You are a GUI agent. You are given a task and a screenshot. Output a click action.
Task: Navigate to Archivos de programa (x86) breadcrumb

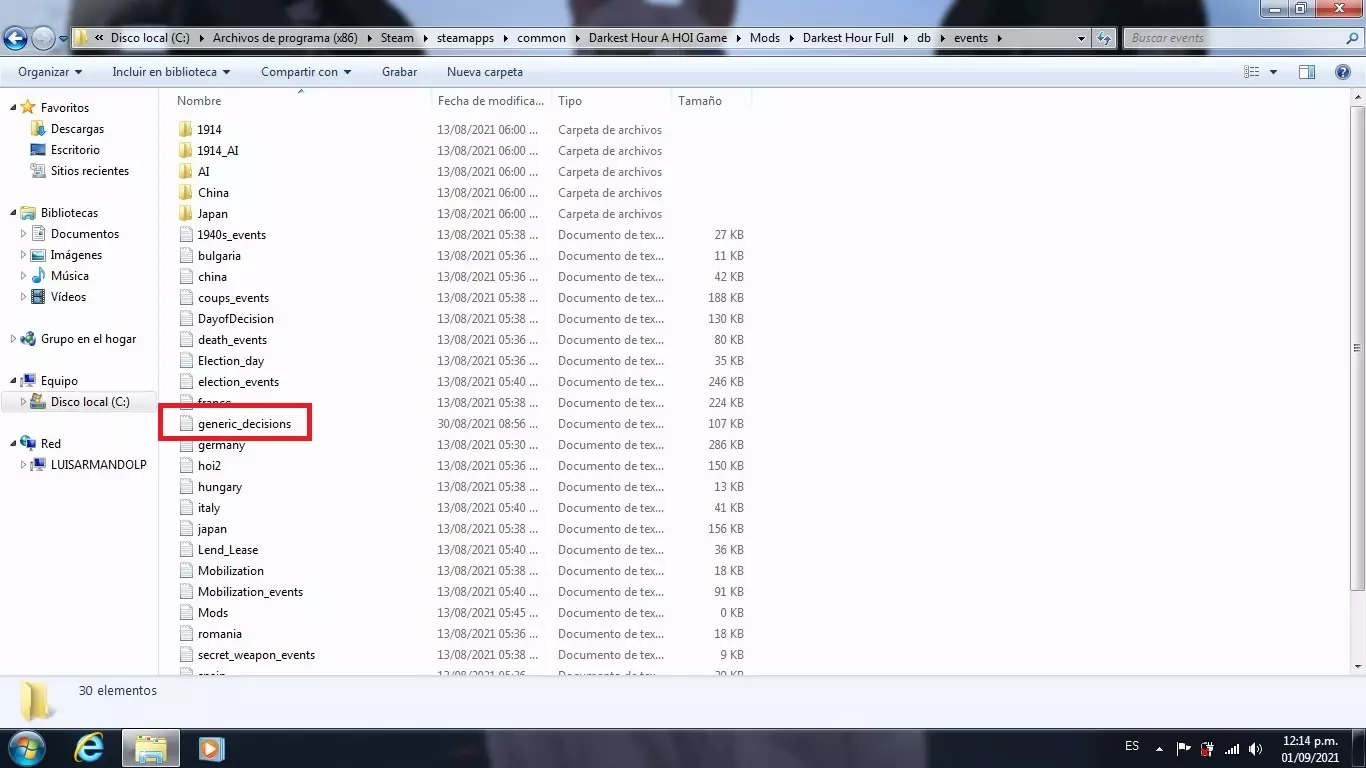tap(285, 38)
